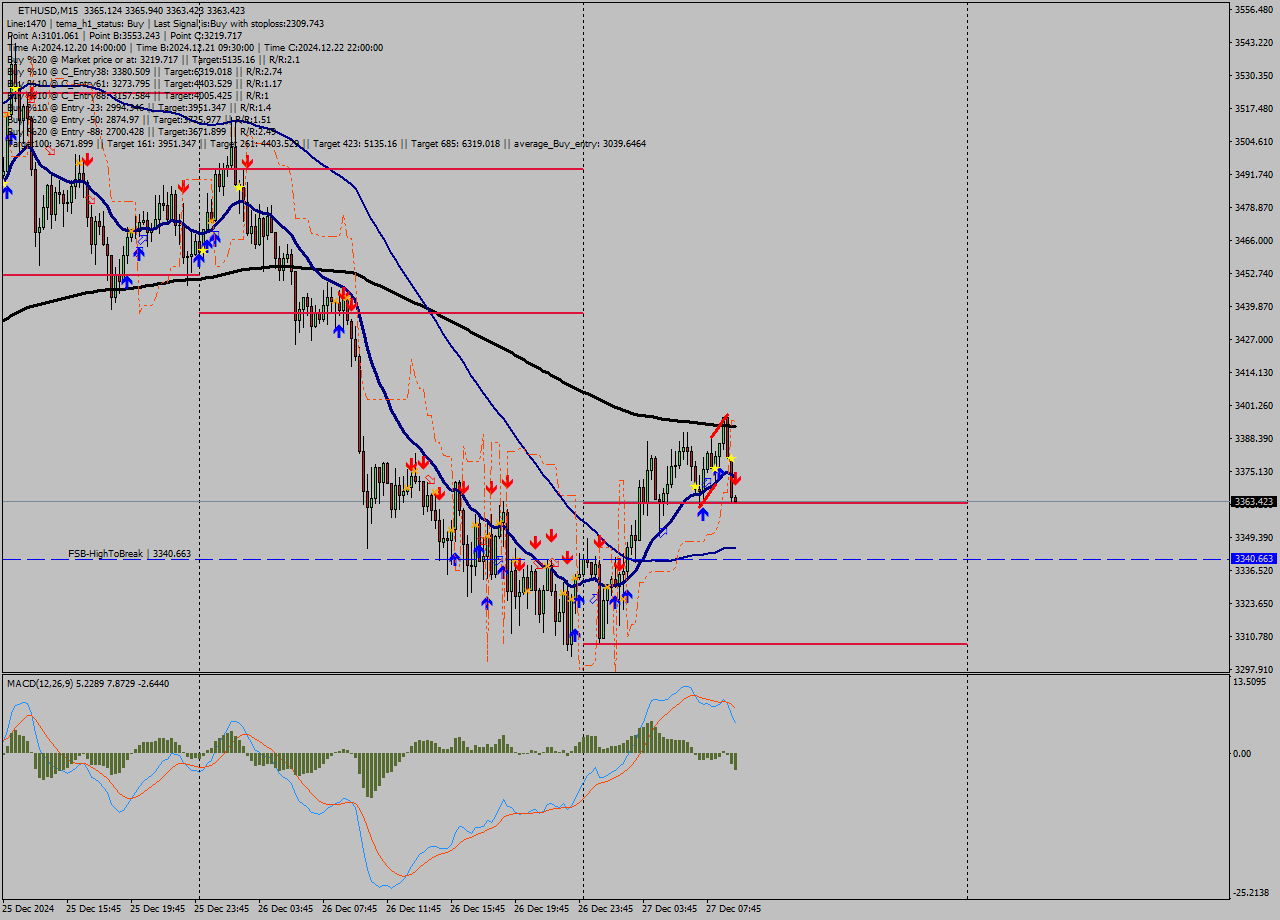Screen dimensions: 1280x920
Task: Click the '26 Dec 19:45' time axis label
Action: pos(542,909)
